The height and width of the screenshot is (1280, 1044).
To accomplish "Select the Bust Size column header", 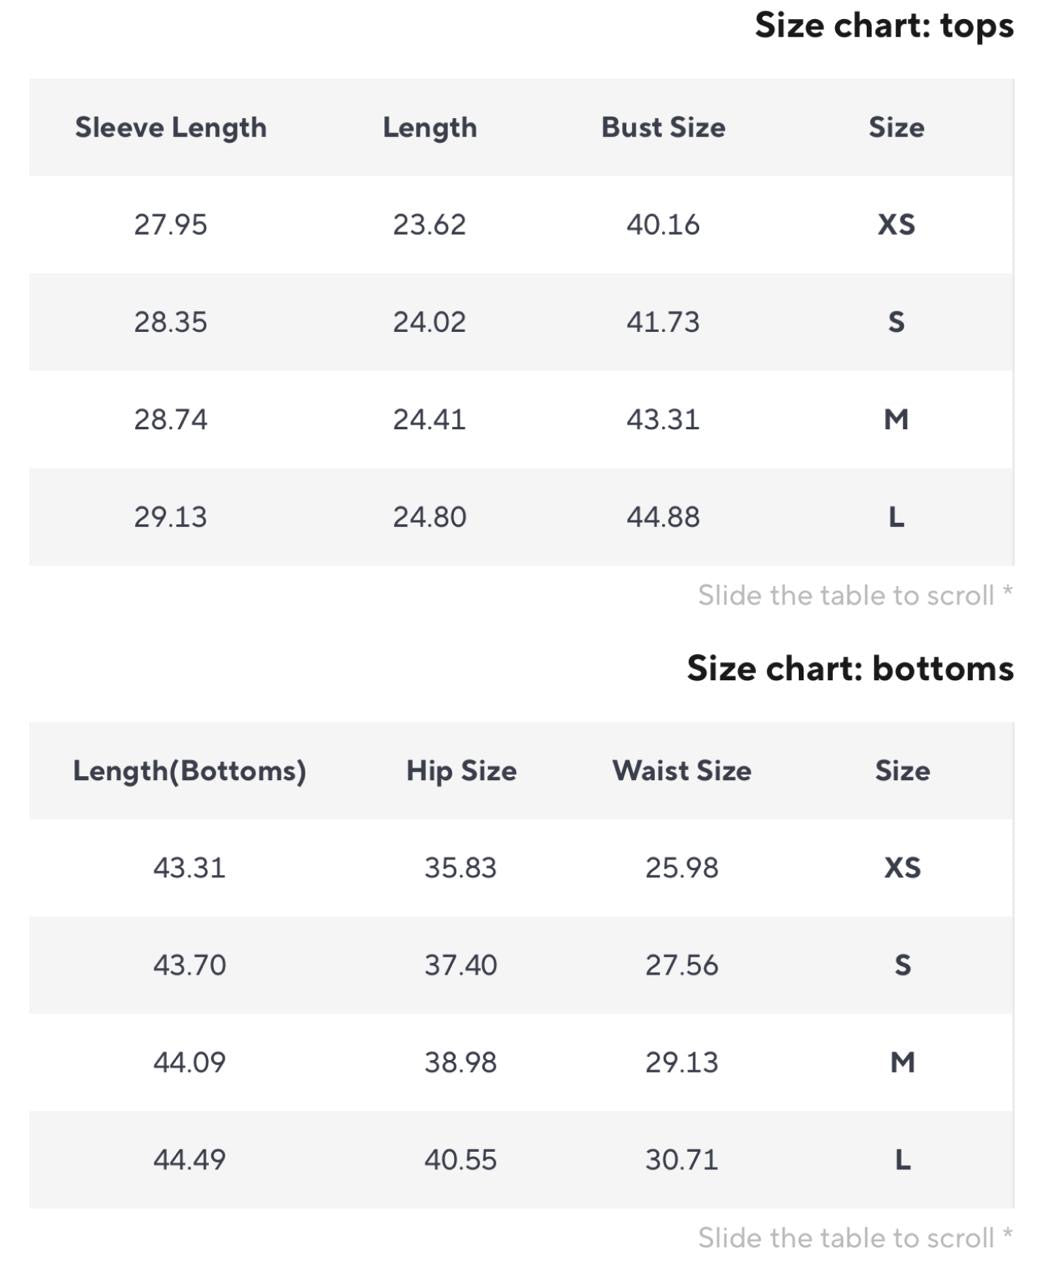I will (x=663, y=127).
